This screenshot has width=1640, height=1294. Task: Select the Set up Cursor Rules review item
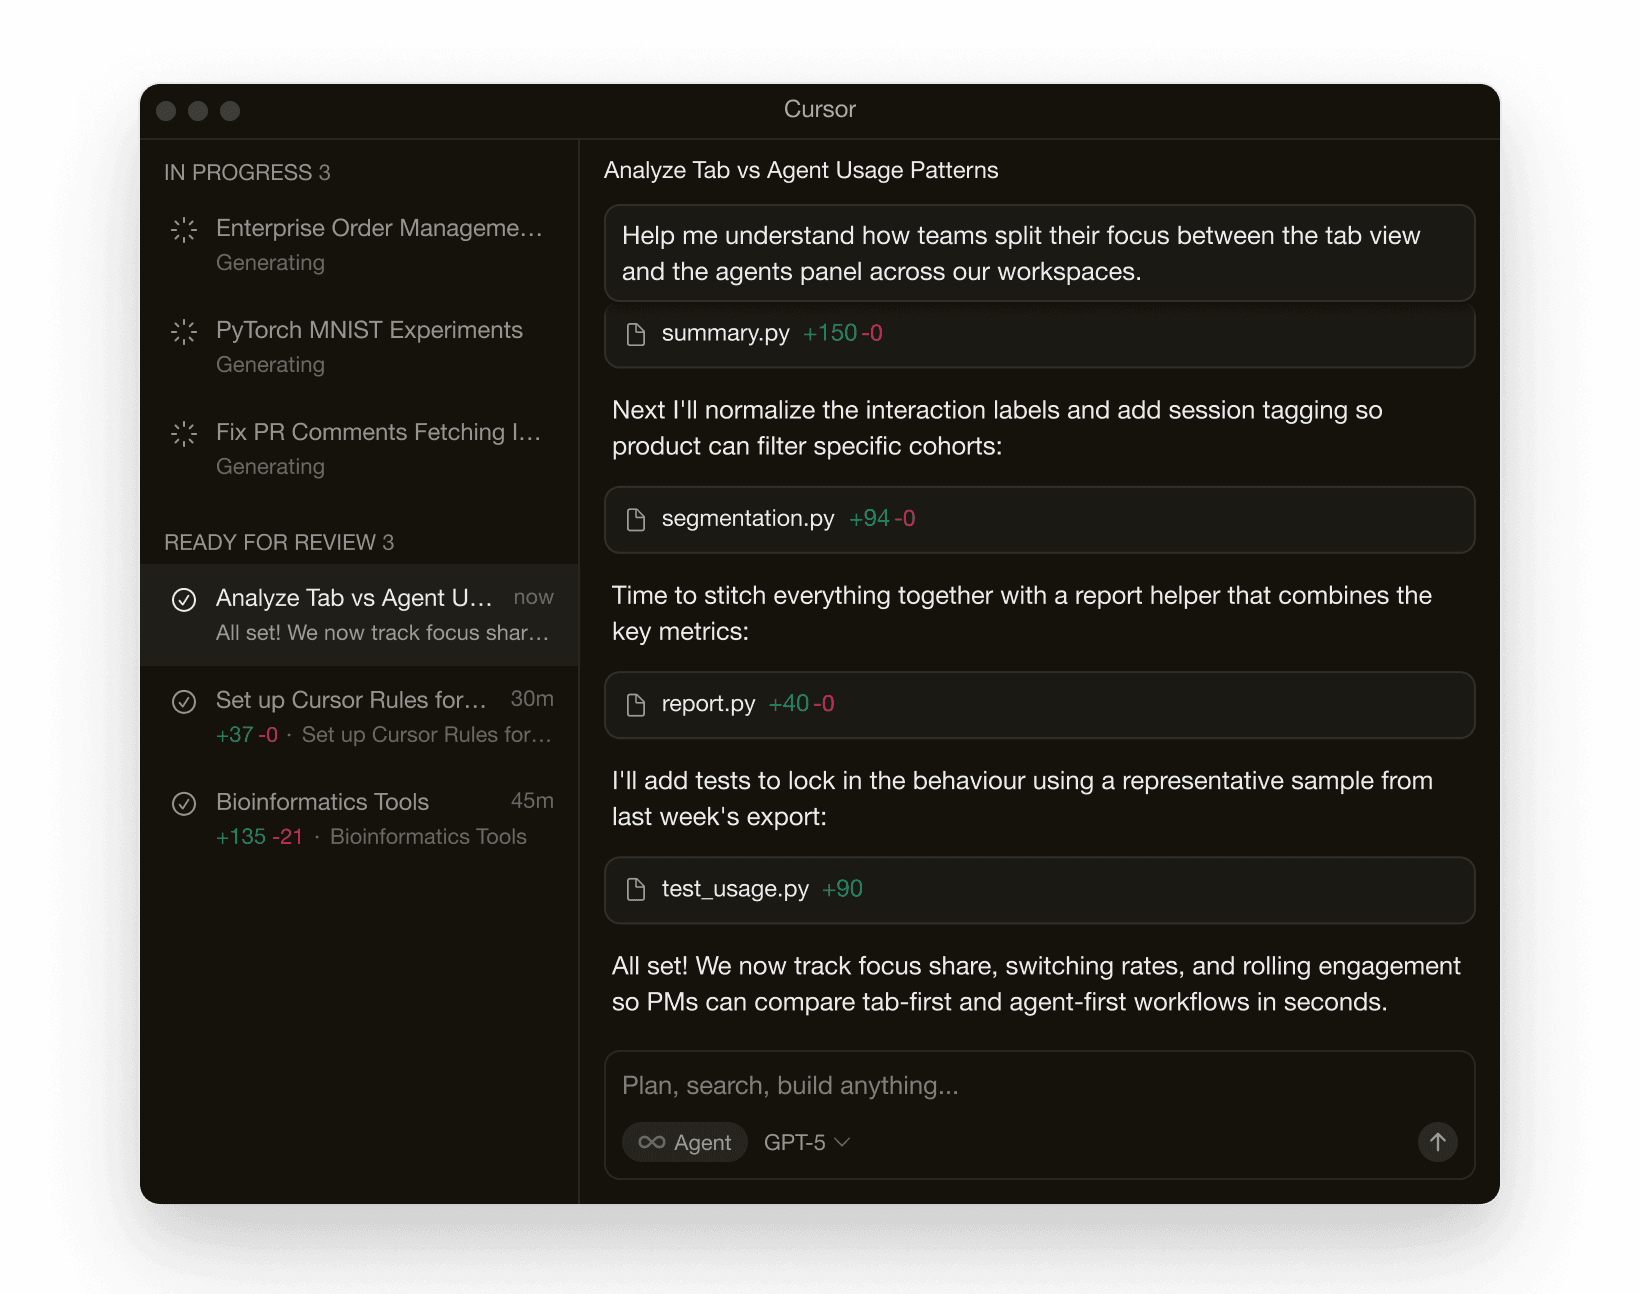click(359, 717)
